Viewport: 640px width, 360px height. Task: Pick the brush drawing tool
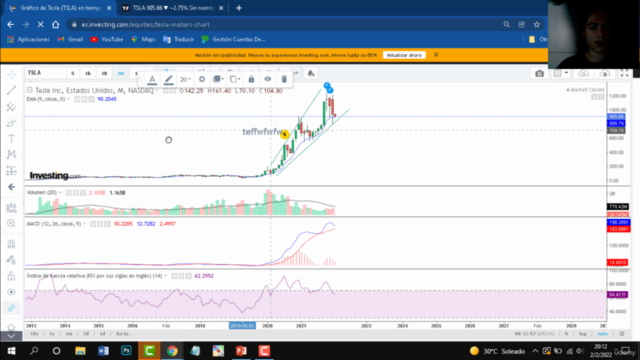(x=11, y=123)
